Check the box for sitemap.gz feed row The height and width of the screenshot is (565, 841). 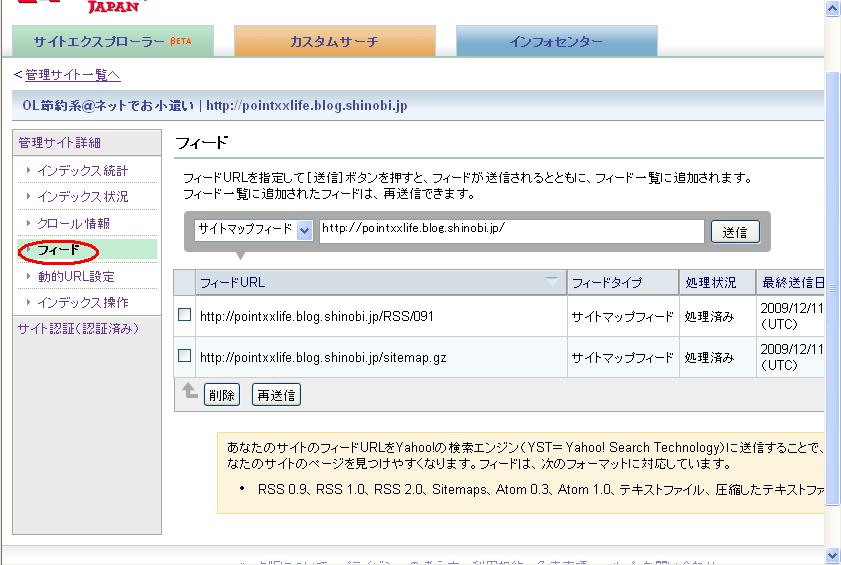pyautogui.click(x=184, y=355)
